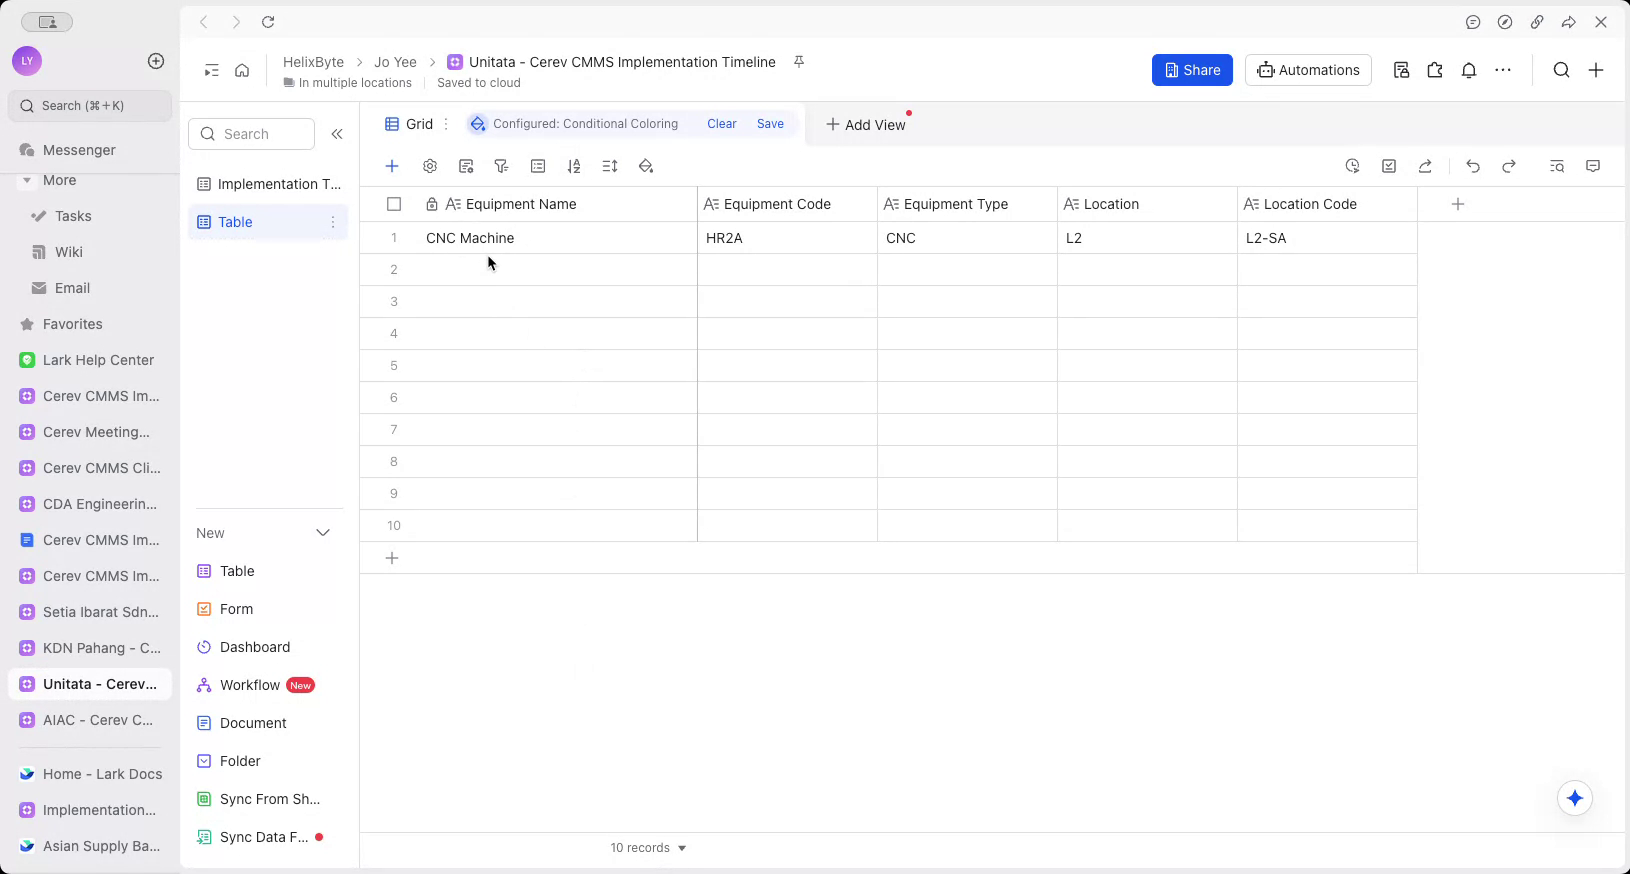Viewport: 1630px width, 874px height.
Task: Click the LY profile avatar
Action: pos(27,61)
